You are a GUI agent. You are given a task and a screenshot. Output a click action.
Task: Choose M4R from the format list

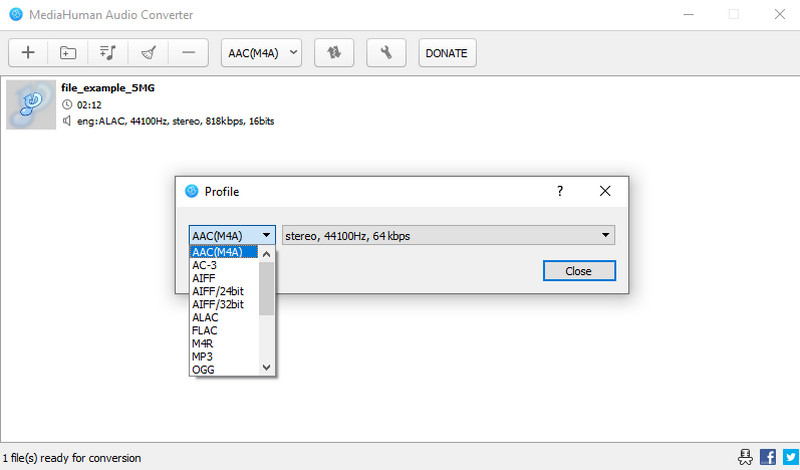click(224, 343)
